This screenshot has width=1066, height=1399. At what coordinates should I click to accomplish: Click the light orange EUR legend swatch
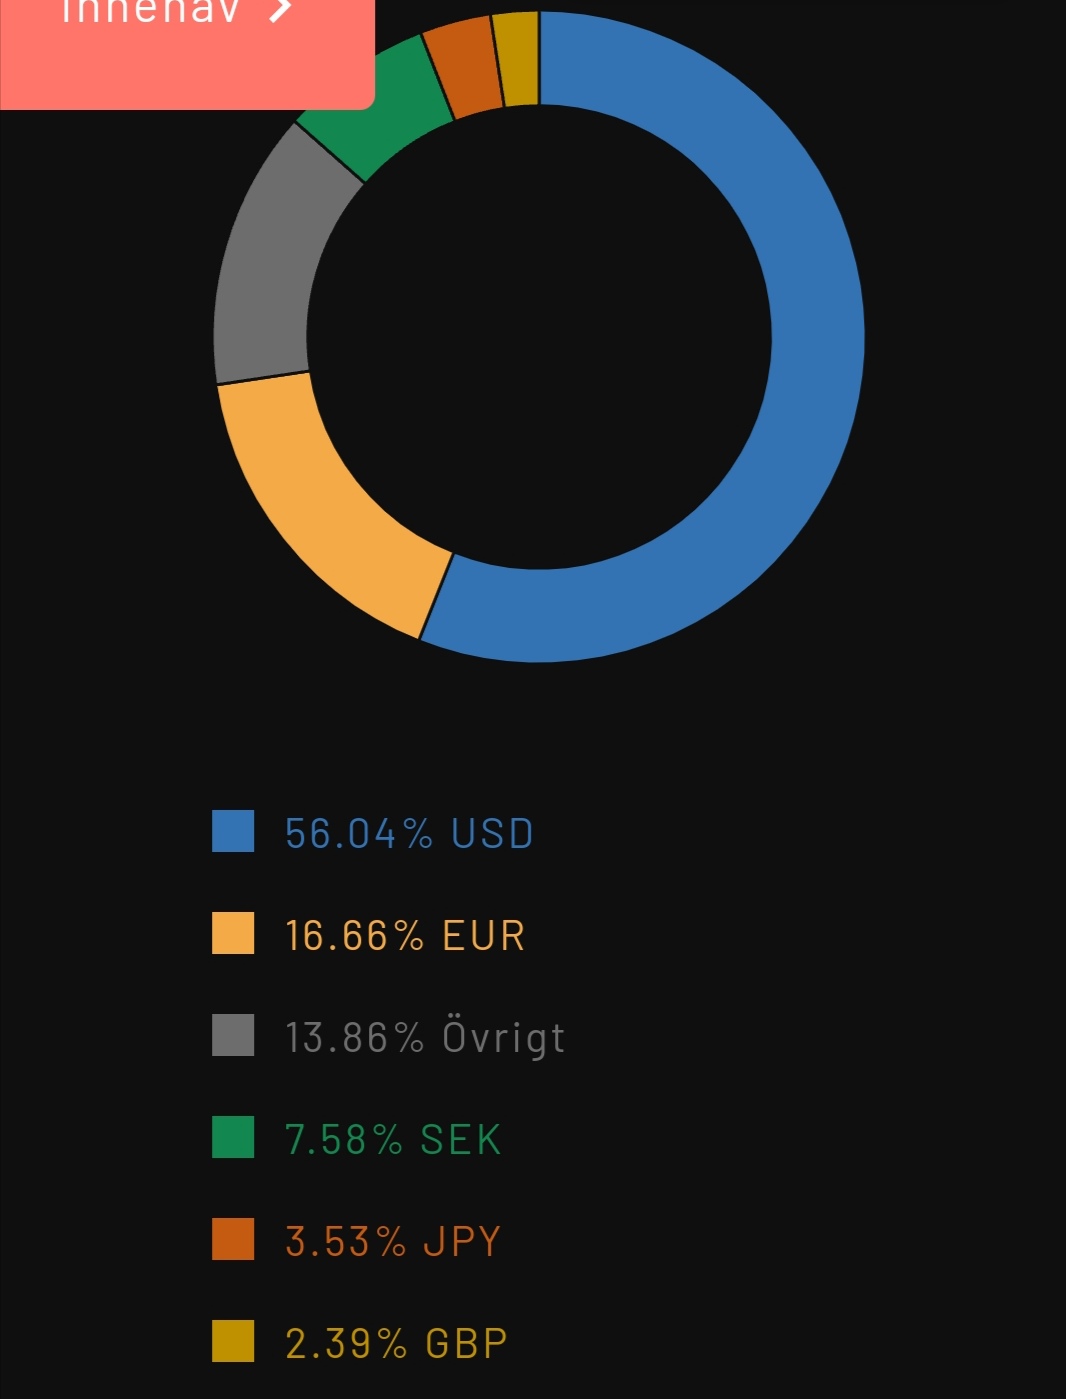coord(233,933)
